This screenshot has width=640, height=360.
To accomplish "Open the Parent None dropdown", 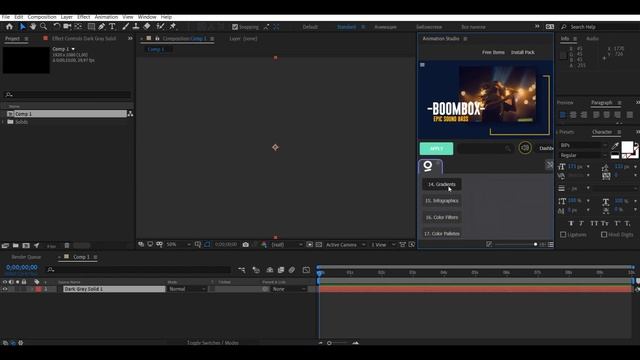I will pyautogui.click(x=289, y=289).
